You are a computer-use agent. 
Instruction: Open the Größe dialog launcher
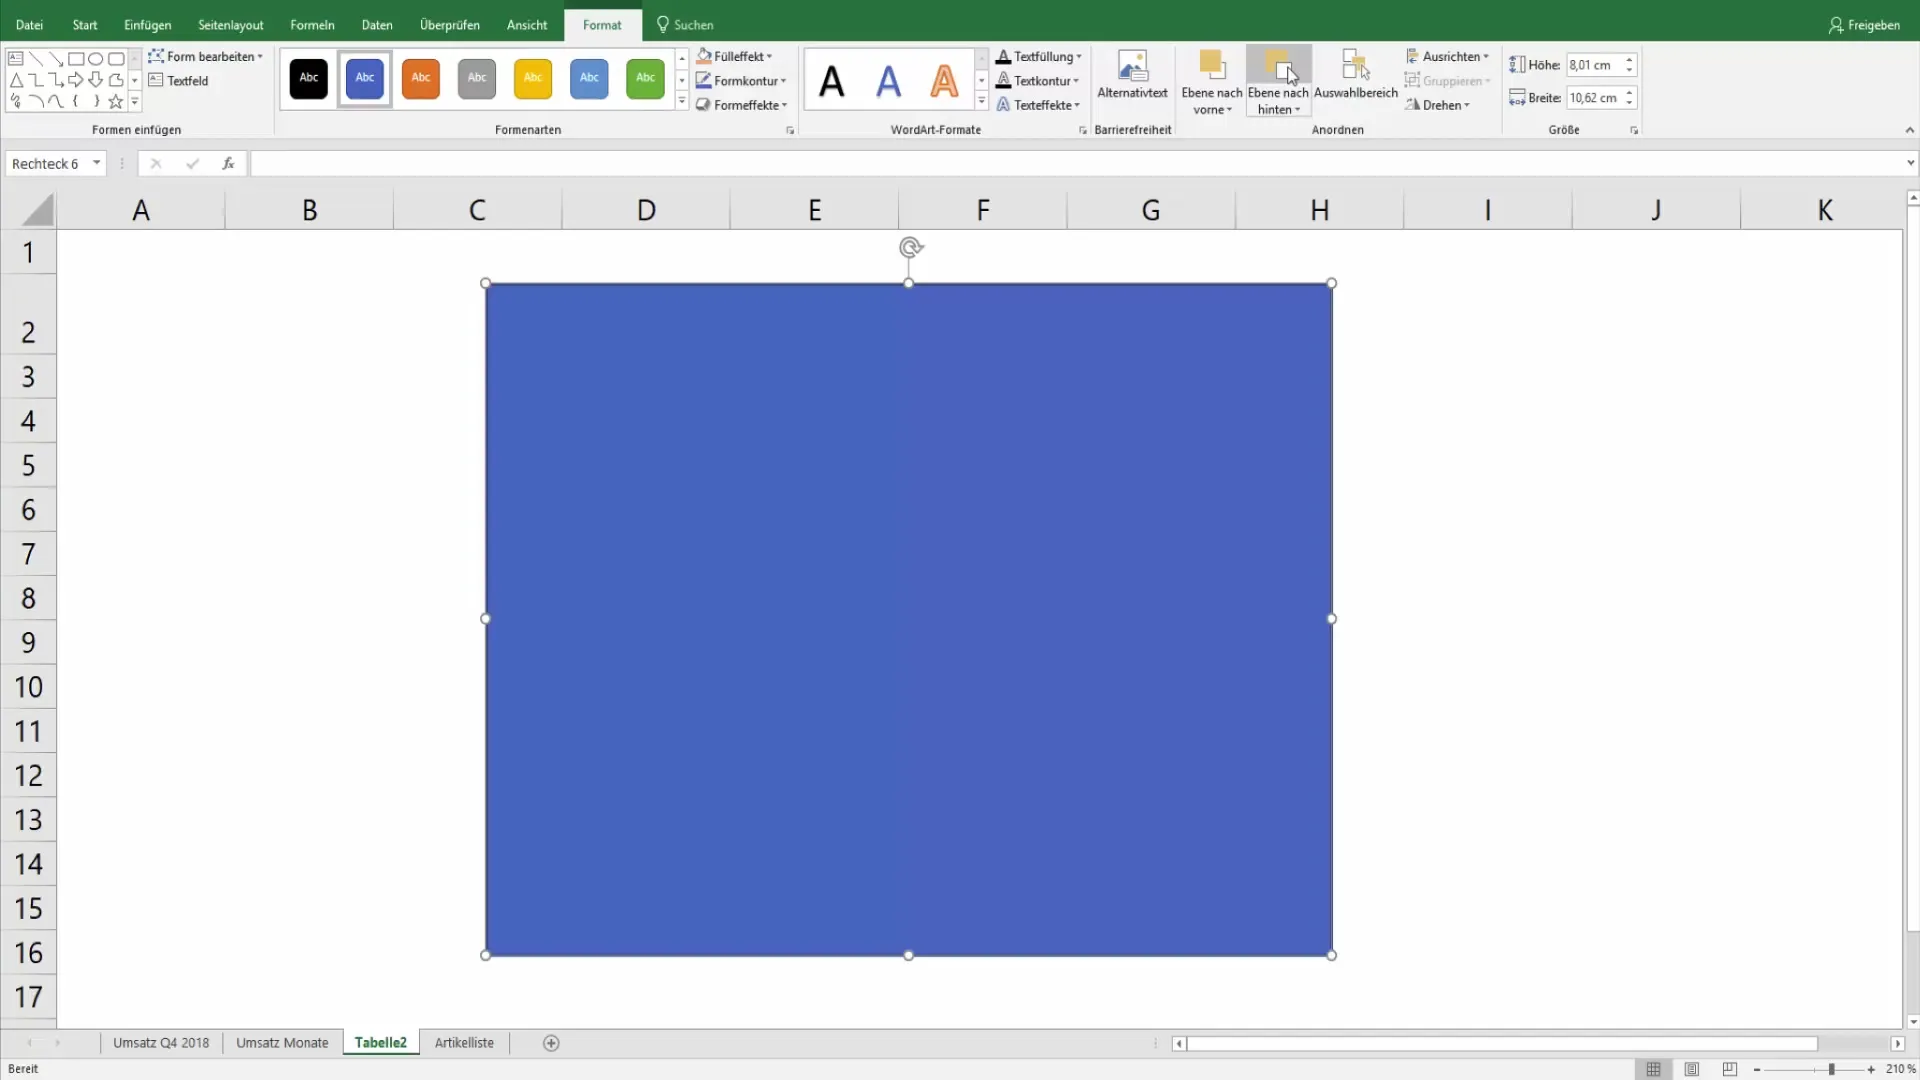(1634, 130)
